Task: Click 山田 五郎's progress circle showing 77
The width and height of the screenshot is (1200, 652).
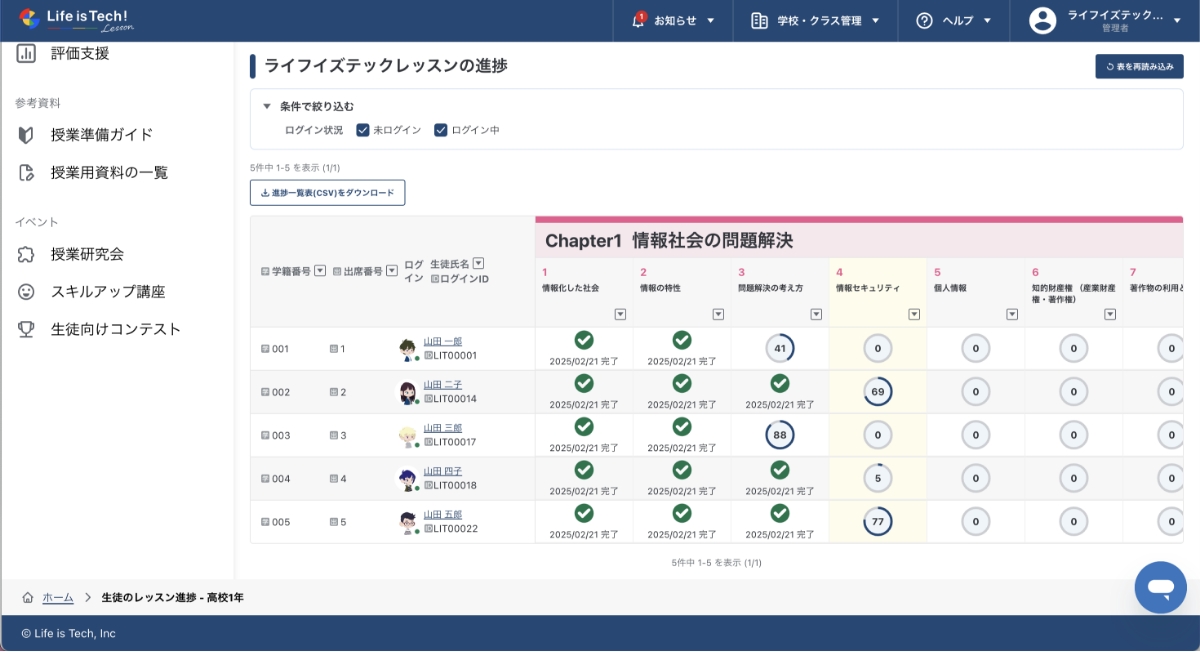Action: (x=878, y=522)
